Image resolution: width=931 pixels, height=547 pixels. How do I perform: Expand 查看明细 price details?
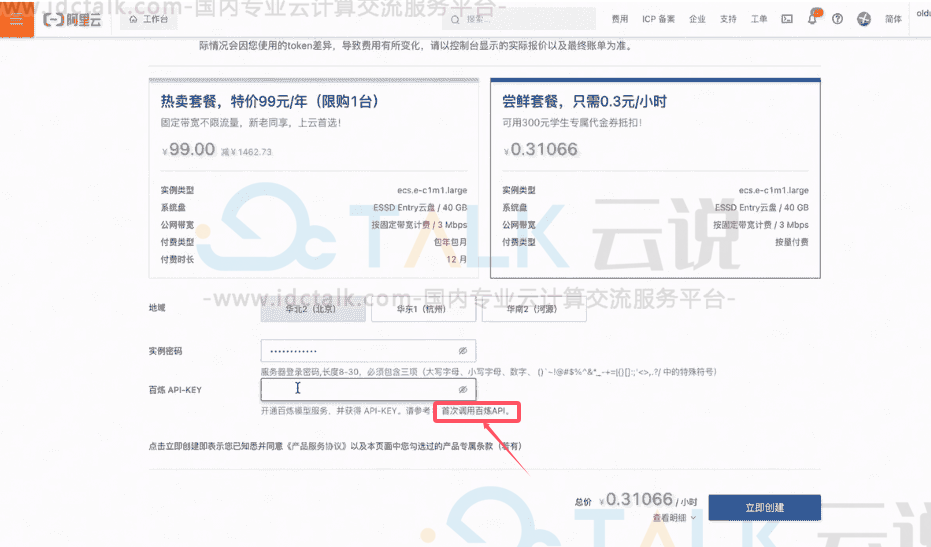click(674, 518)
